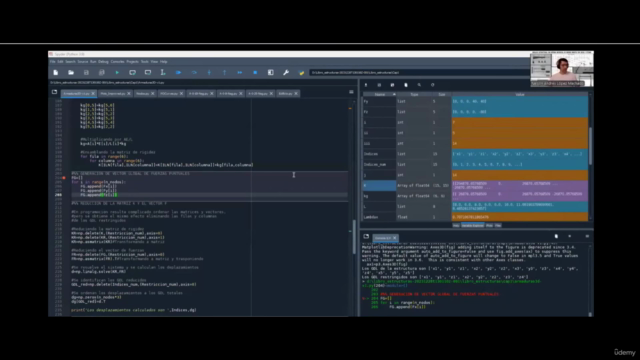Click the Variable Explorer save as icon

[392, 85]
